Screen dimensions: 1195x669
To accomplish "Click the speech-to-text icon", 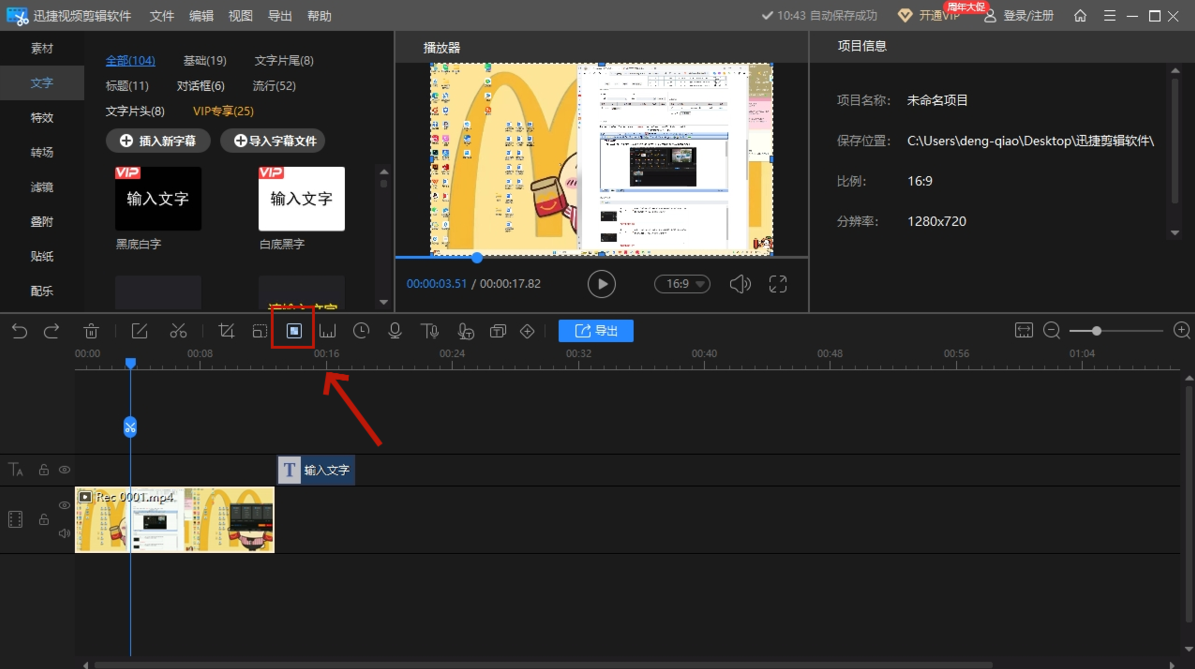I will coord(465,331).
